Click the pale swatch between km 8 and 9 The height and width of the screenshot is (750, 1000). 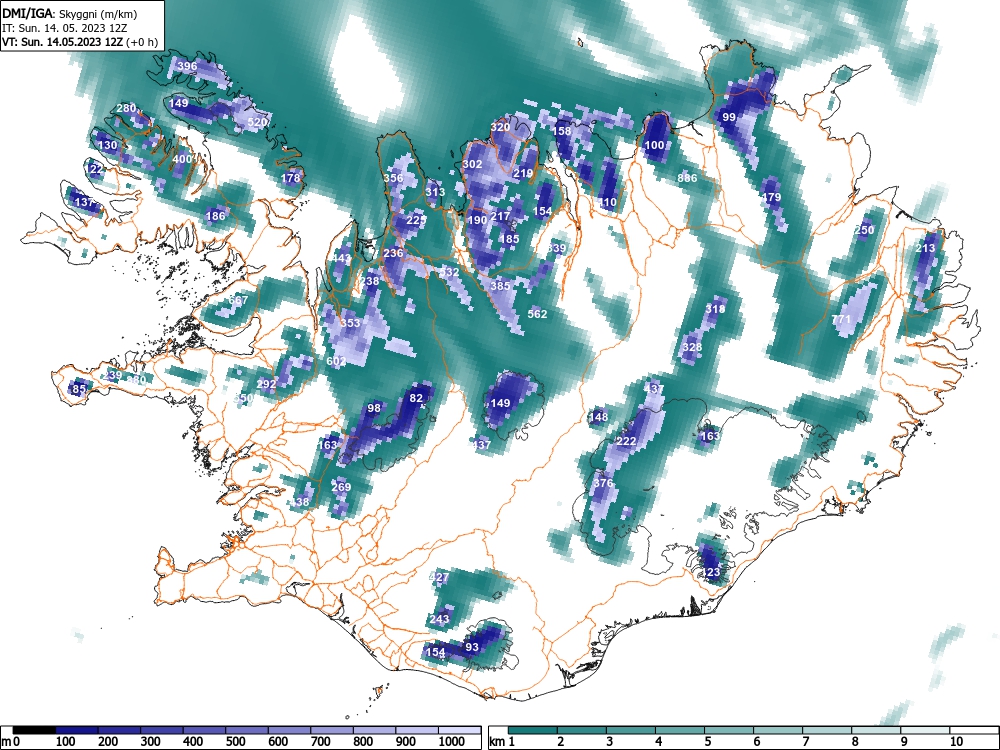click(876, 730)
